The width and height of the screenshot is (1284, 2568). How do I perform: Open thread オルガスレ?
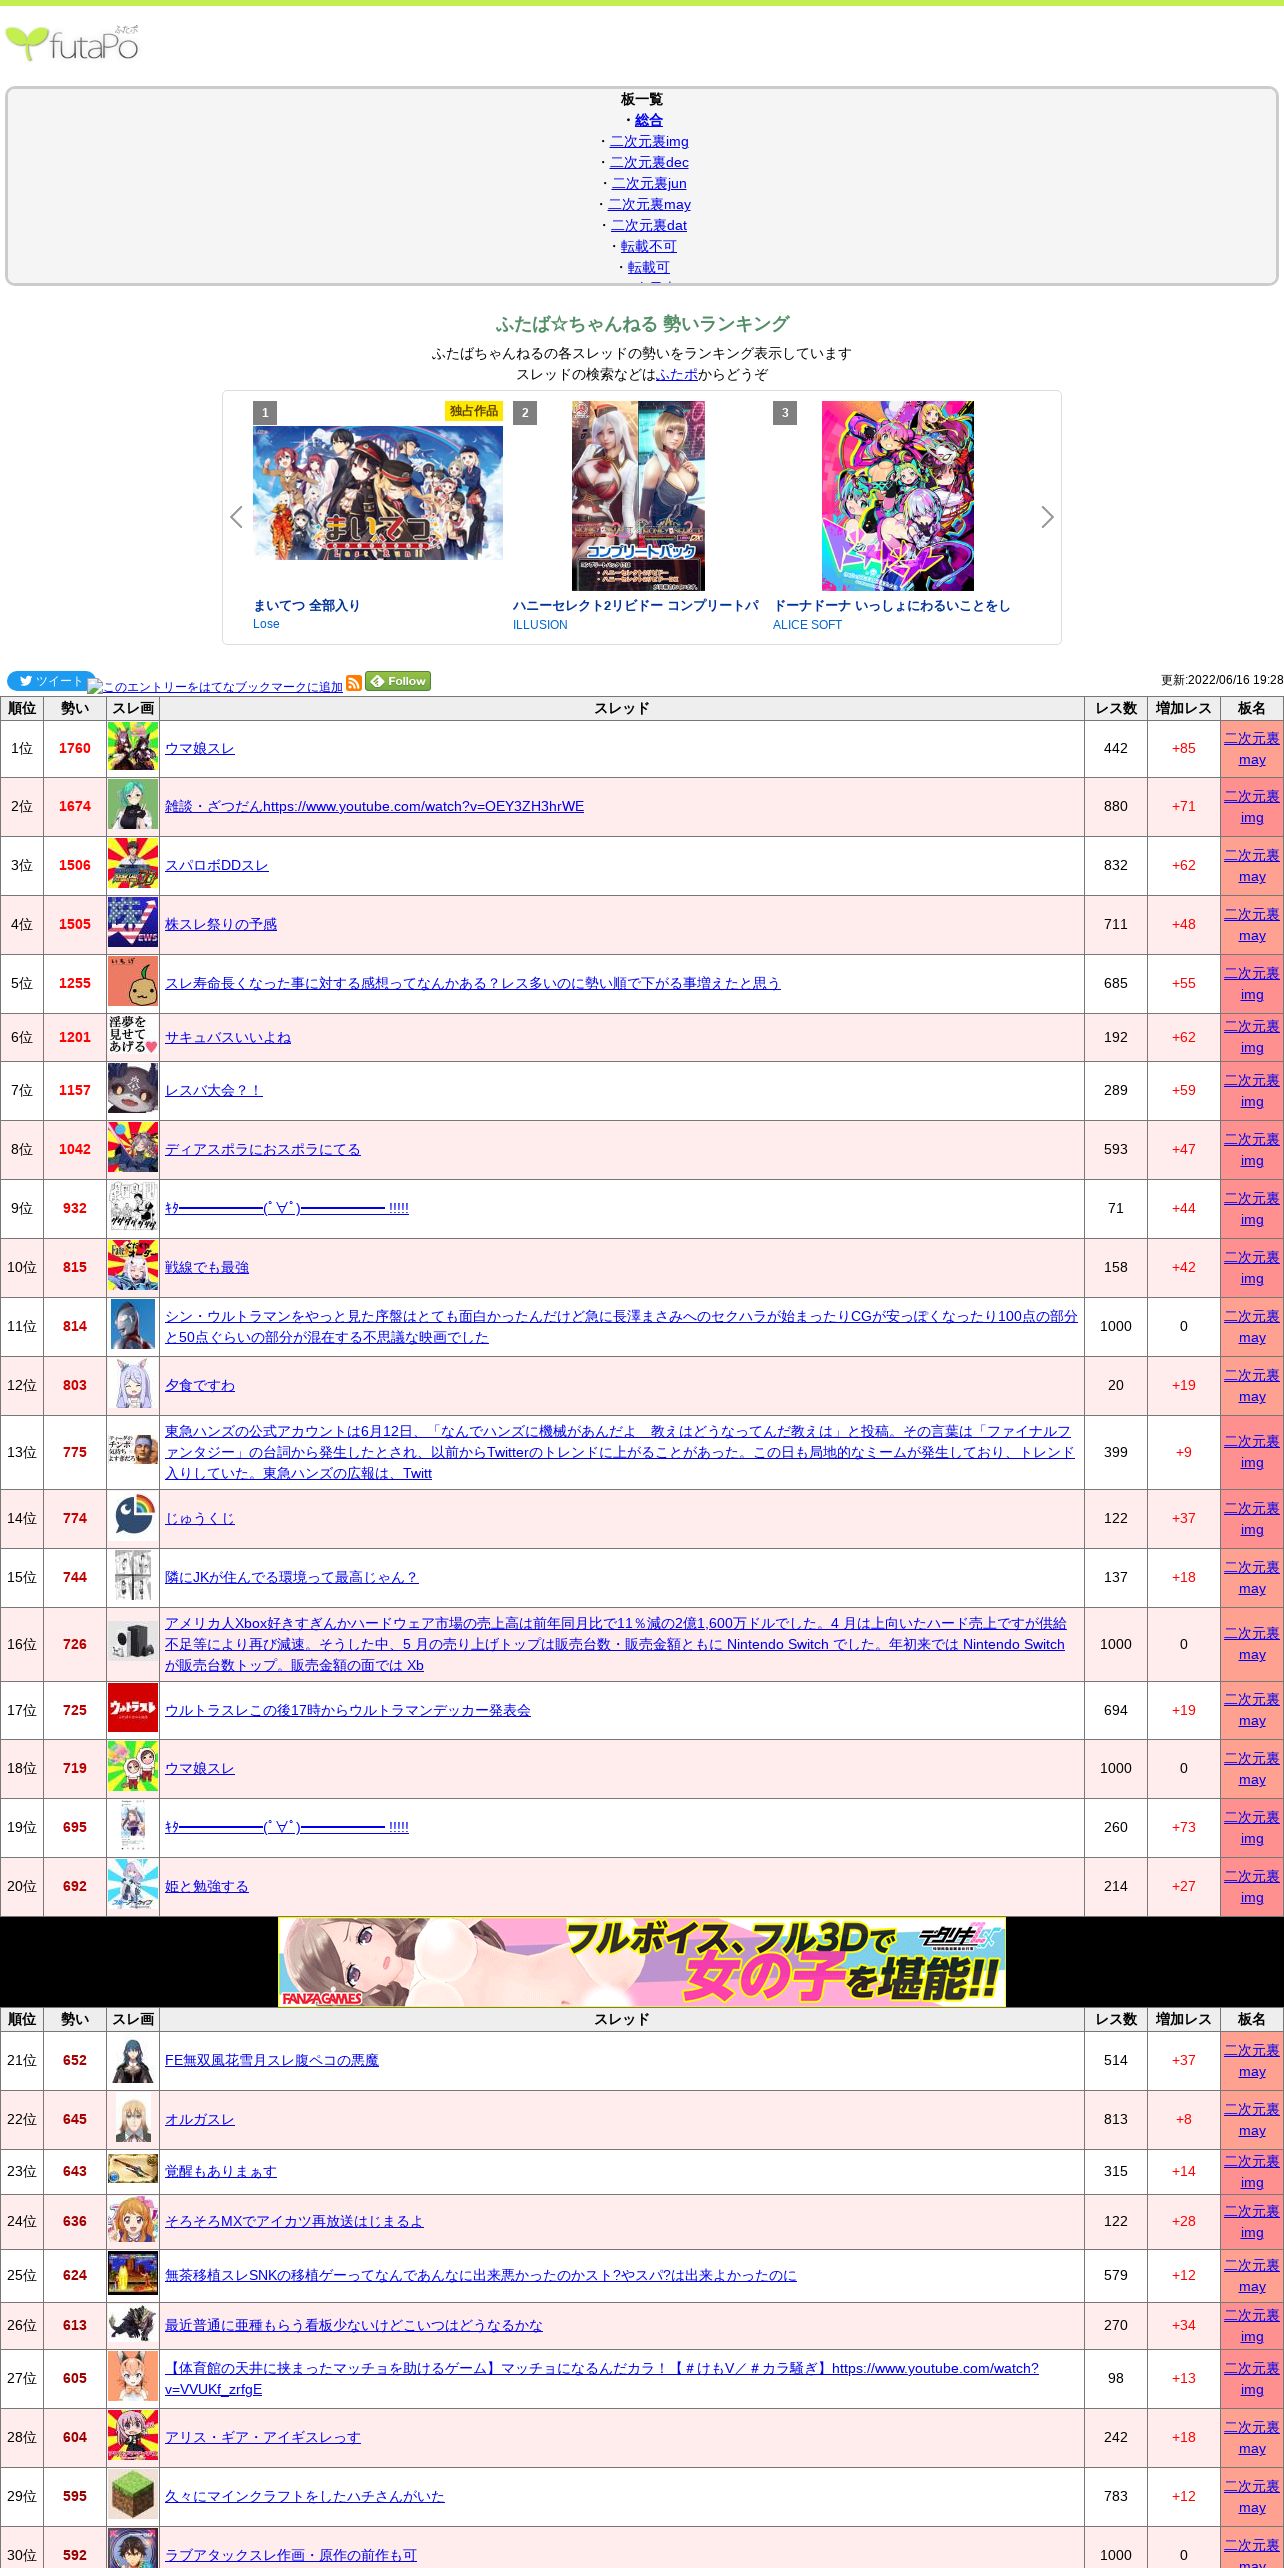pos(200,2119)
